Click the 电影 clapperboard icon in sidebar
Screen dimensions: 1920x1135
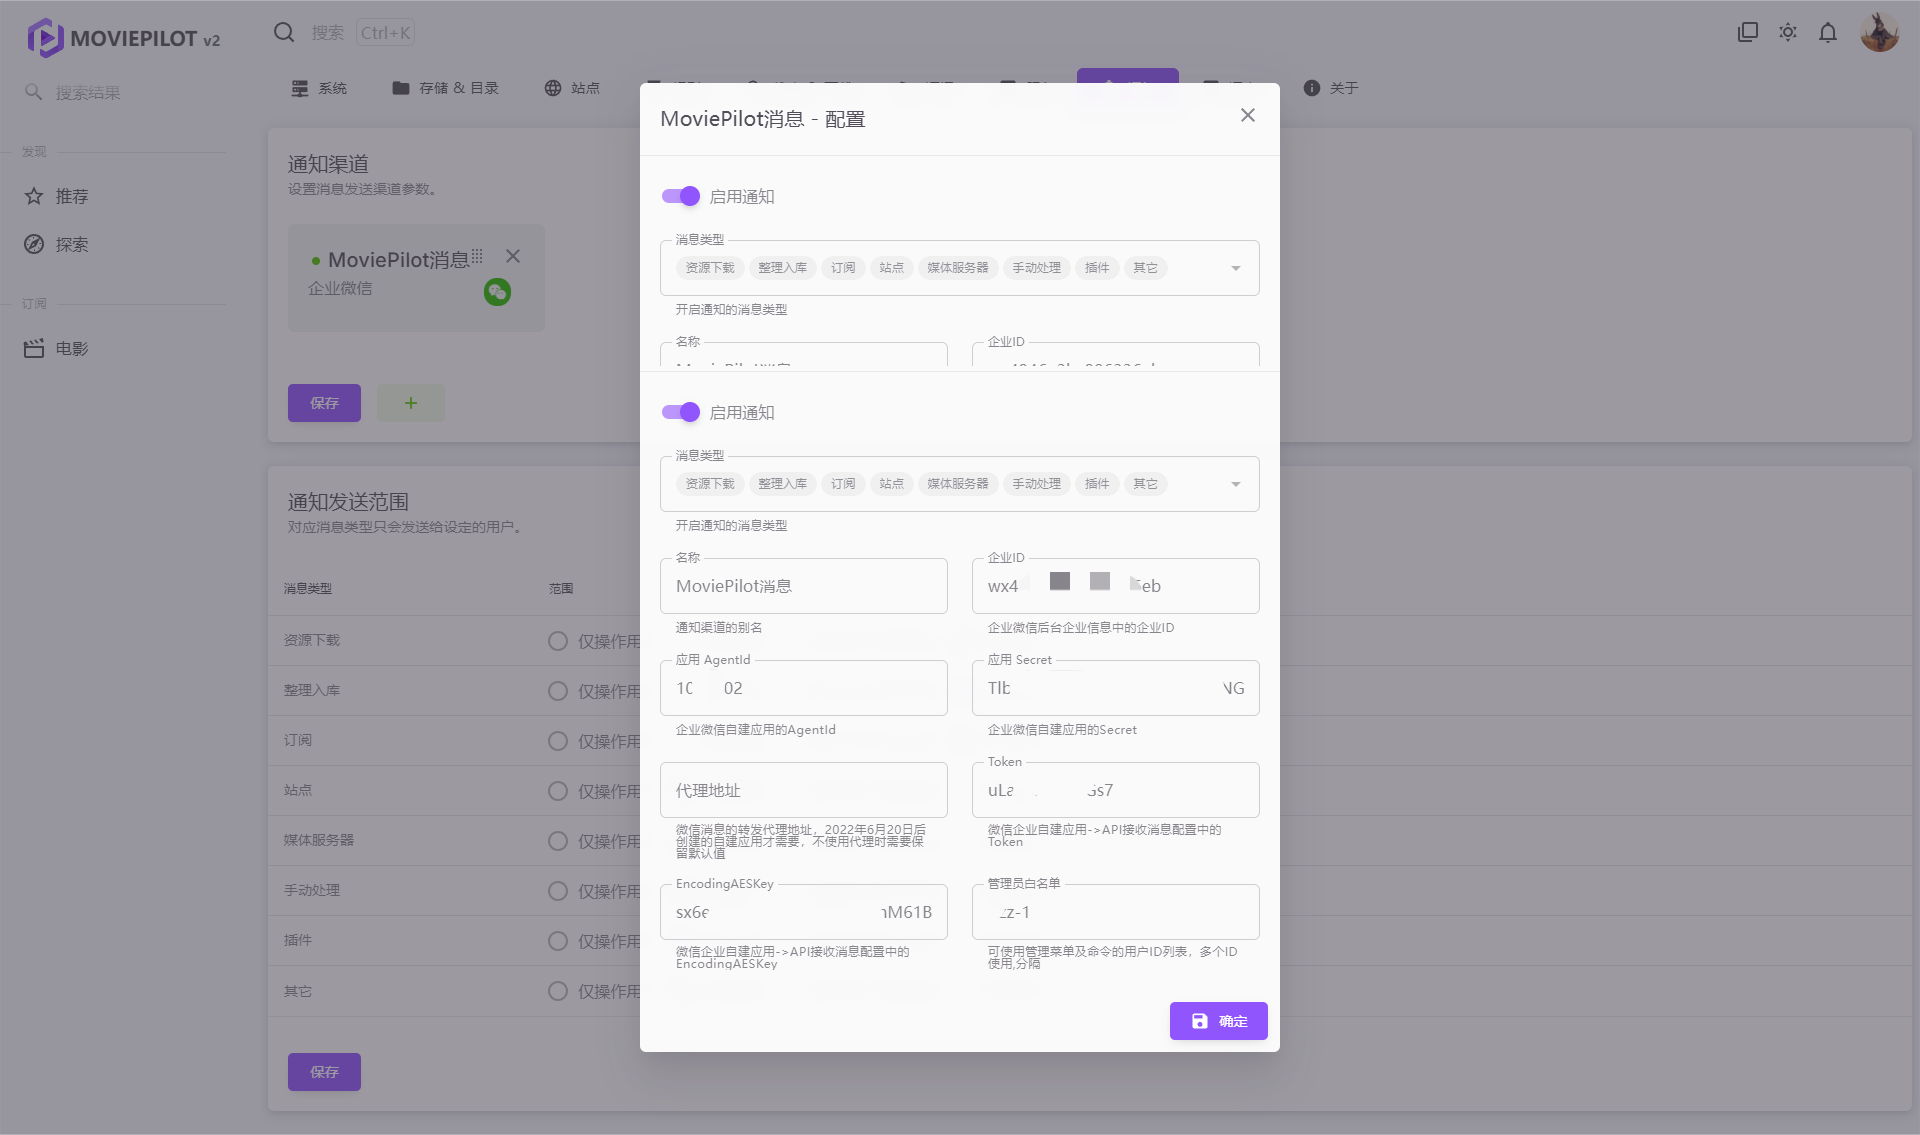click(34, 348)
